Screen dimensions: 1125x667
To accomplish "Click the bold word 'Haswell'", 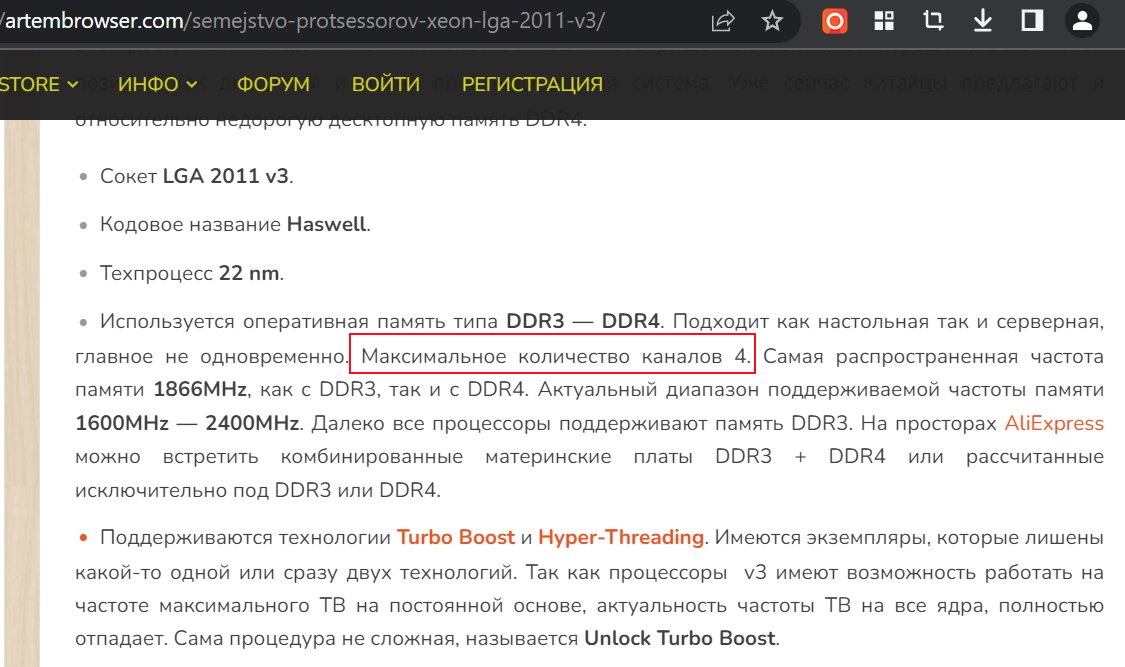I will pos(326,224).
